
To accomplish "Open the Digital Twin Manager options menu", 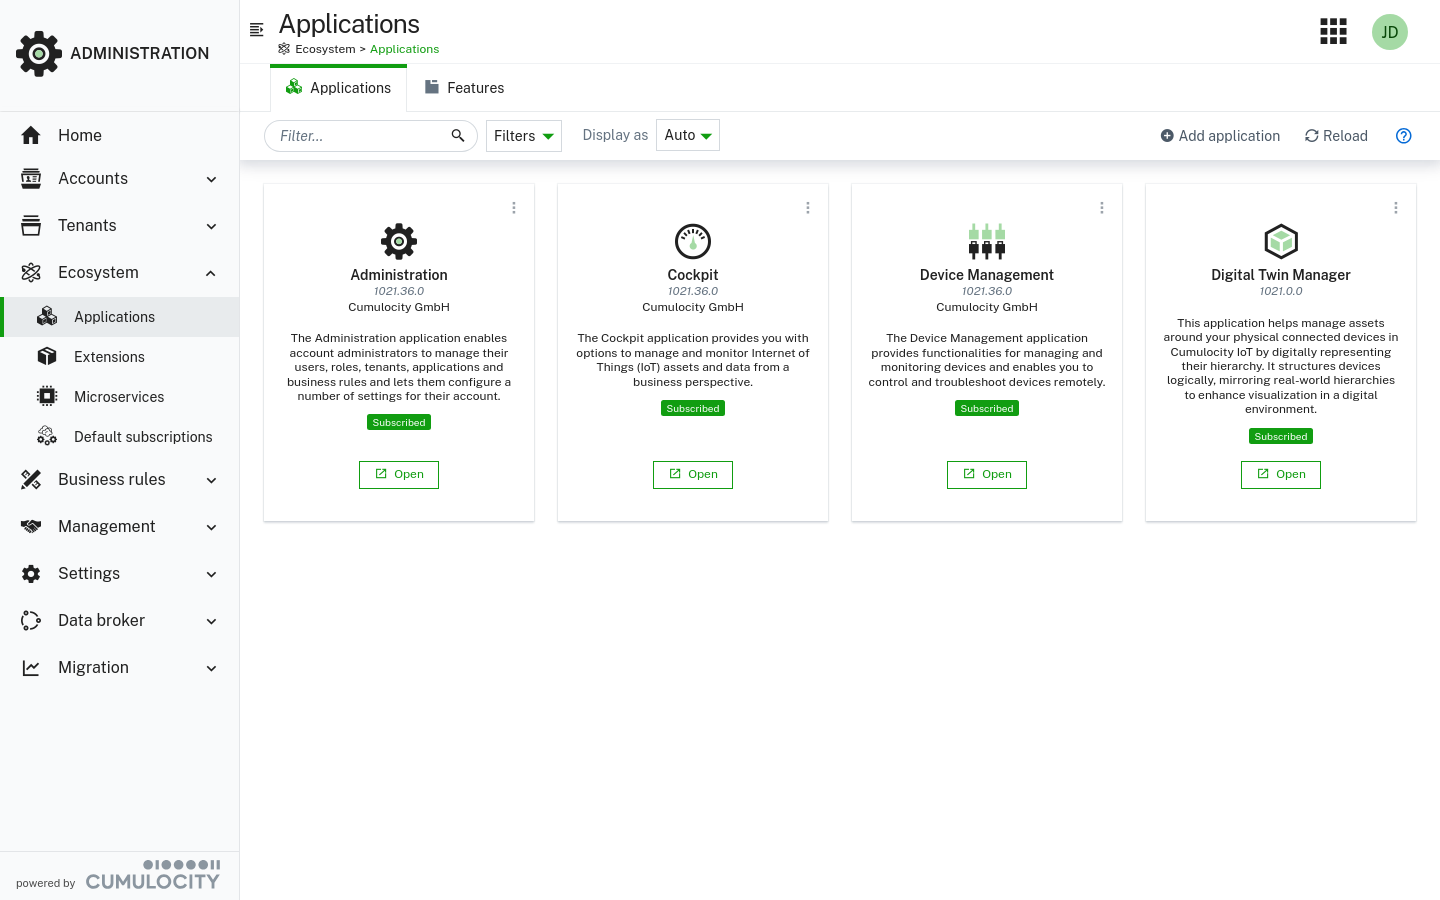I will 1395,207.
